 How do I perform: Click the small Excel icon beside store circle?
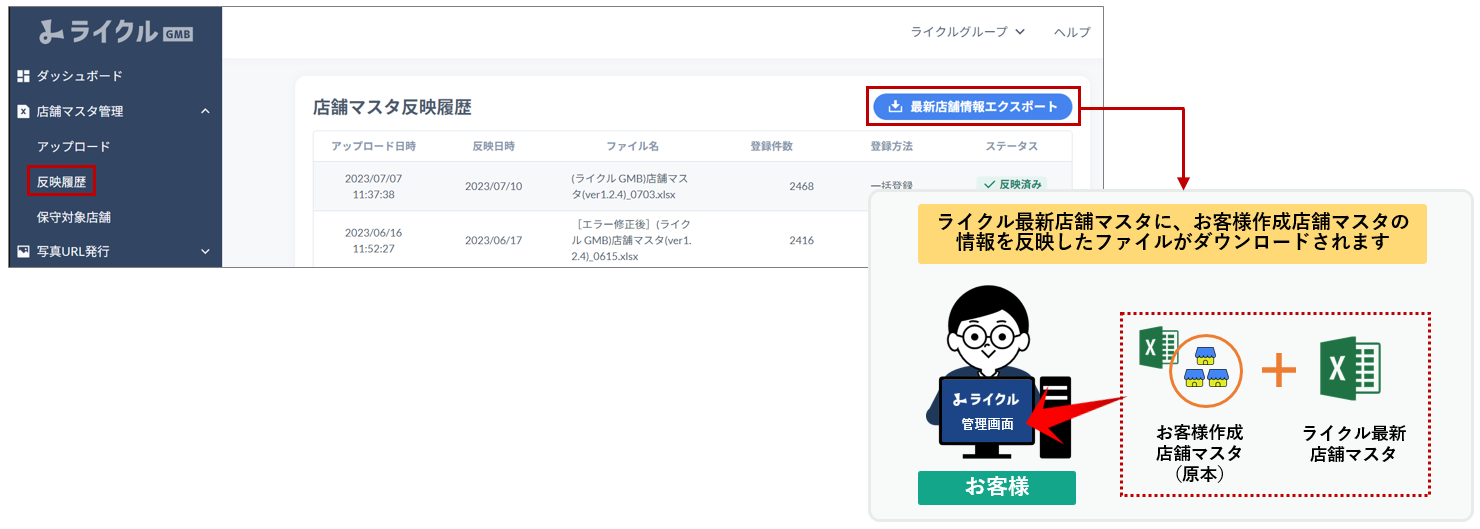coord(1158,348)
